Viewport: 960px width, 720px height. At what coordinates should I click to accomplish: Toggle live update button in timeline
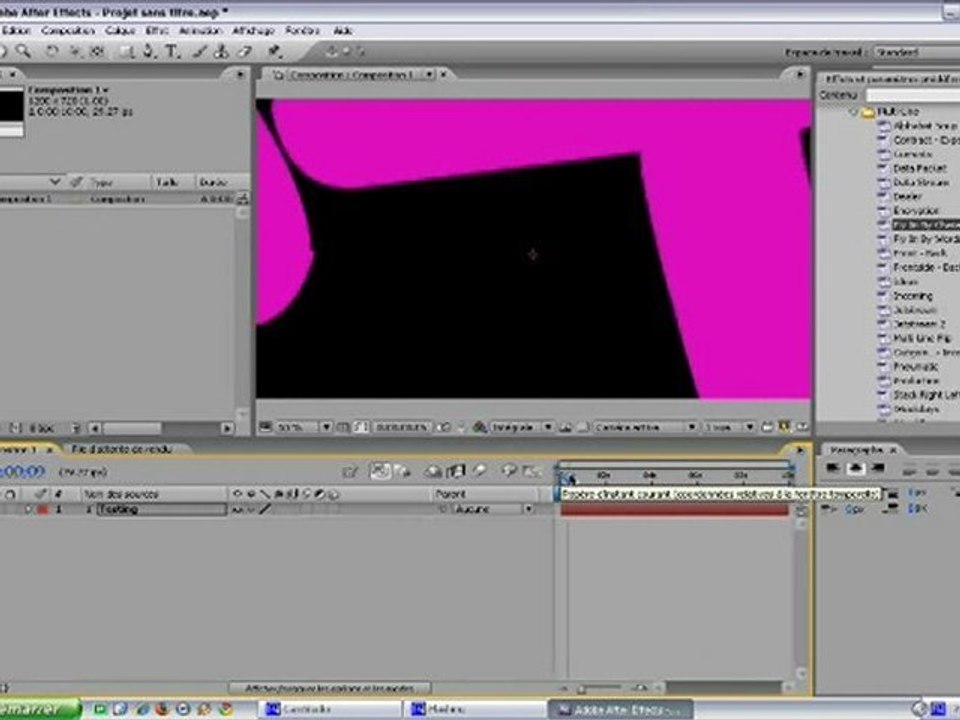380,471
